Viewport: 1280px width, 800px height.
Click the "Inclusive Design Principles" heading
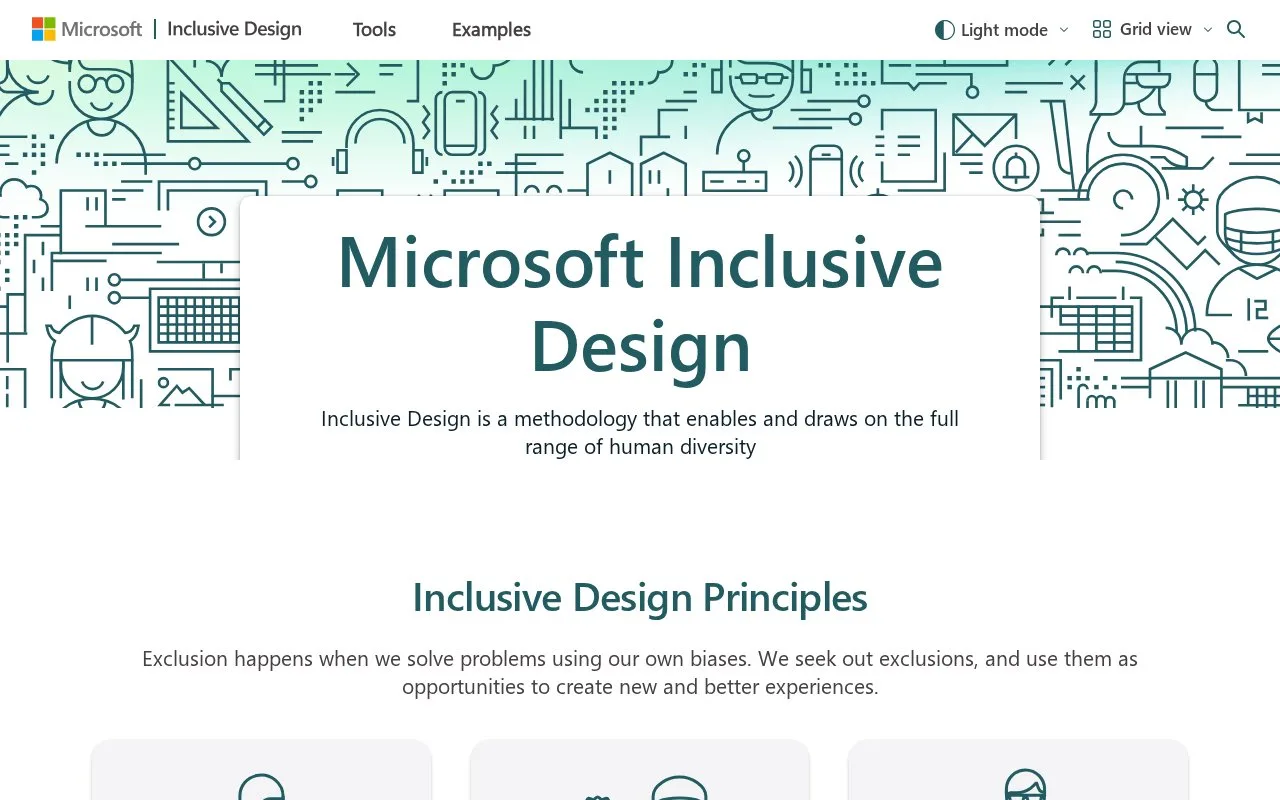tap(640, 597)
